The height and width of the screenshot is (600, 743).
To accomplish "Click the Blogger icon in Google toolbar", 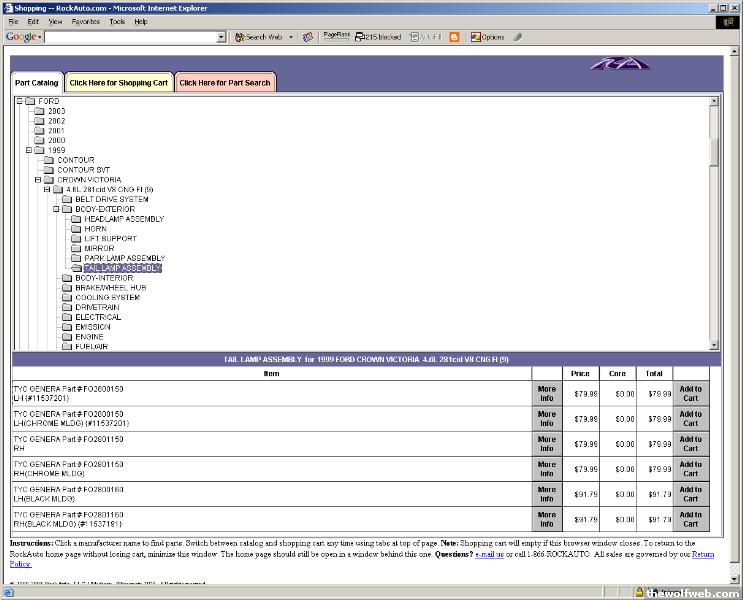I will click(x=455, y=37).
